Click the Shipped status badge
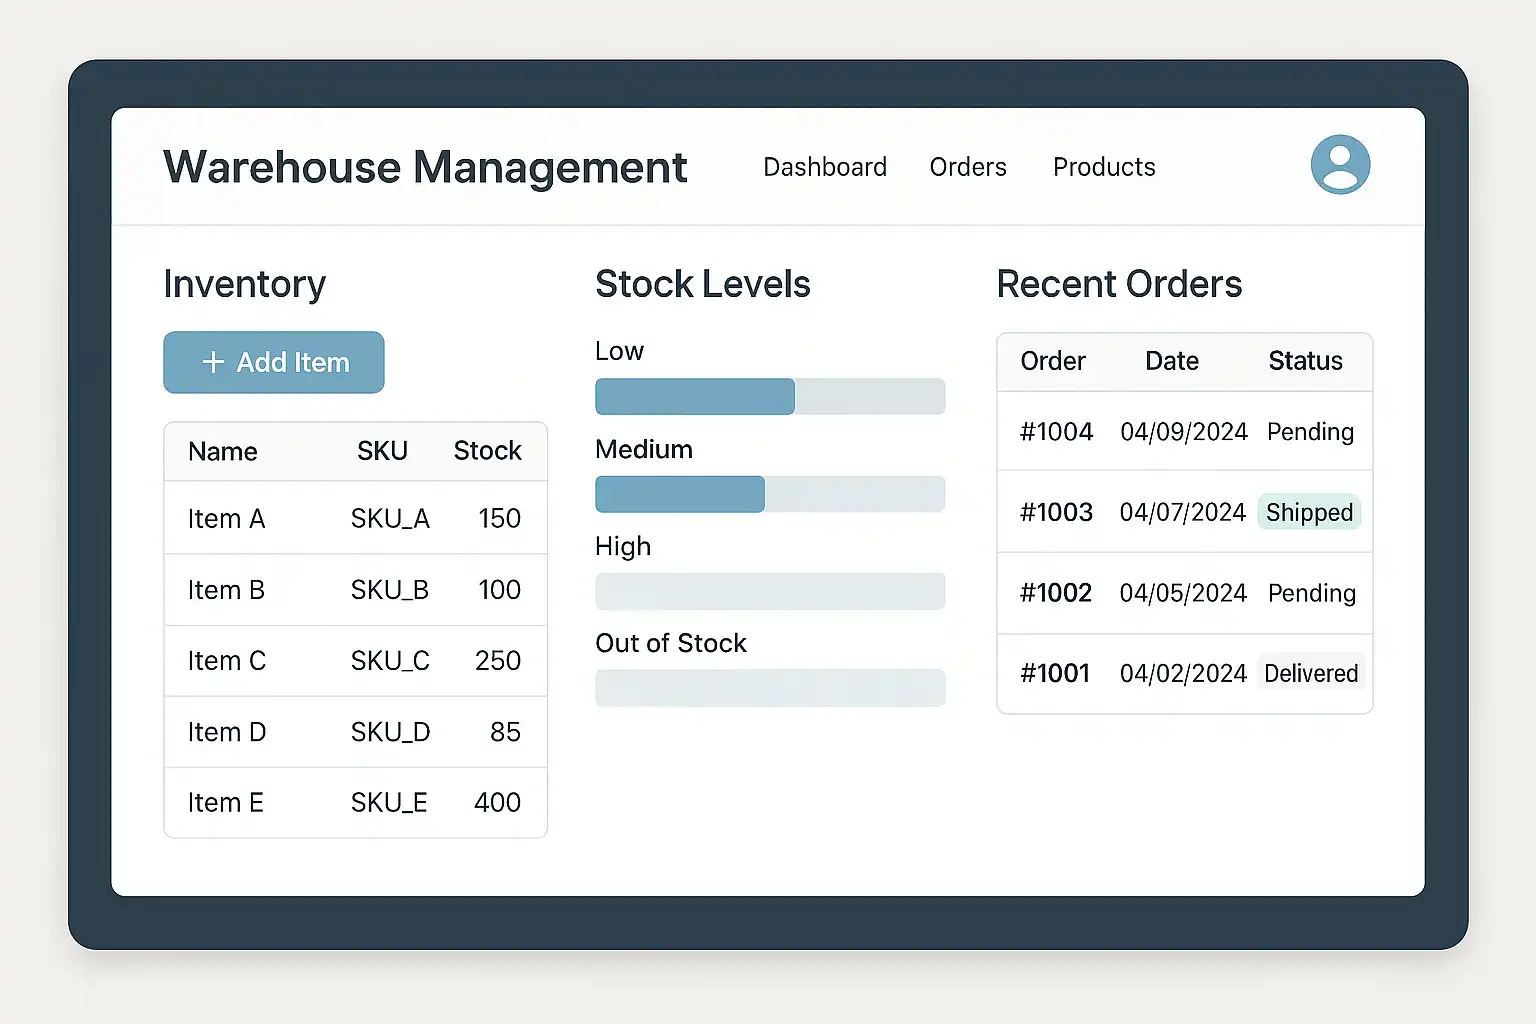The image size is (1536, 1024). point(1308,512)
